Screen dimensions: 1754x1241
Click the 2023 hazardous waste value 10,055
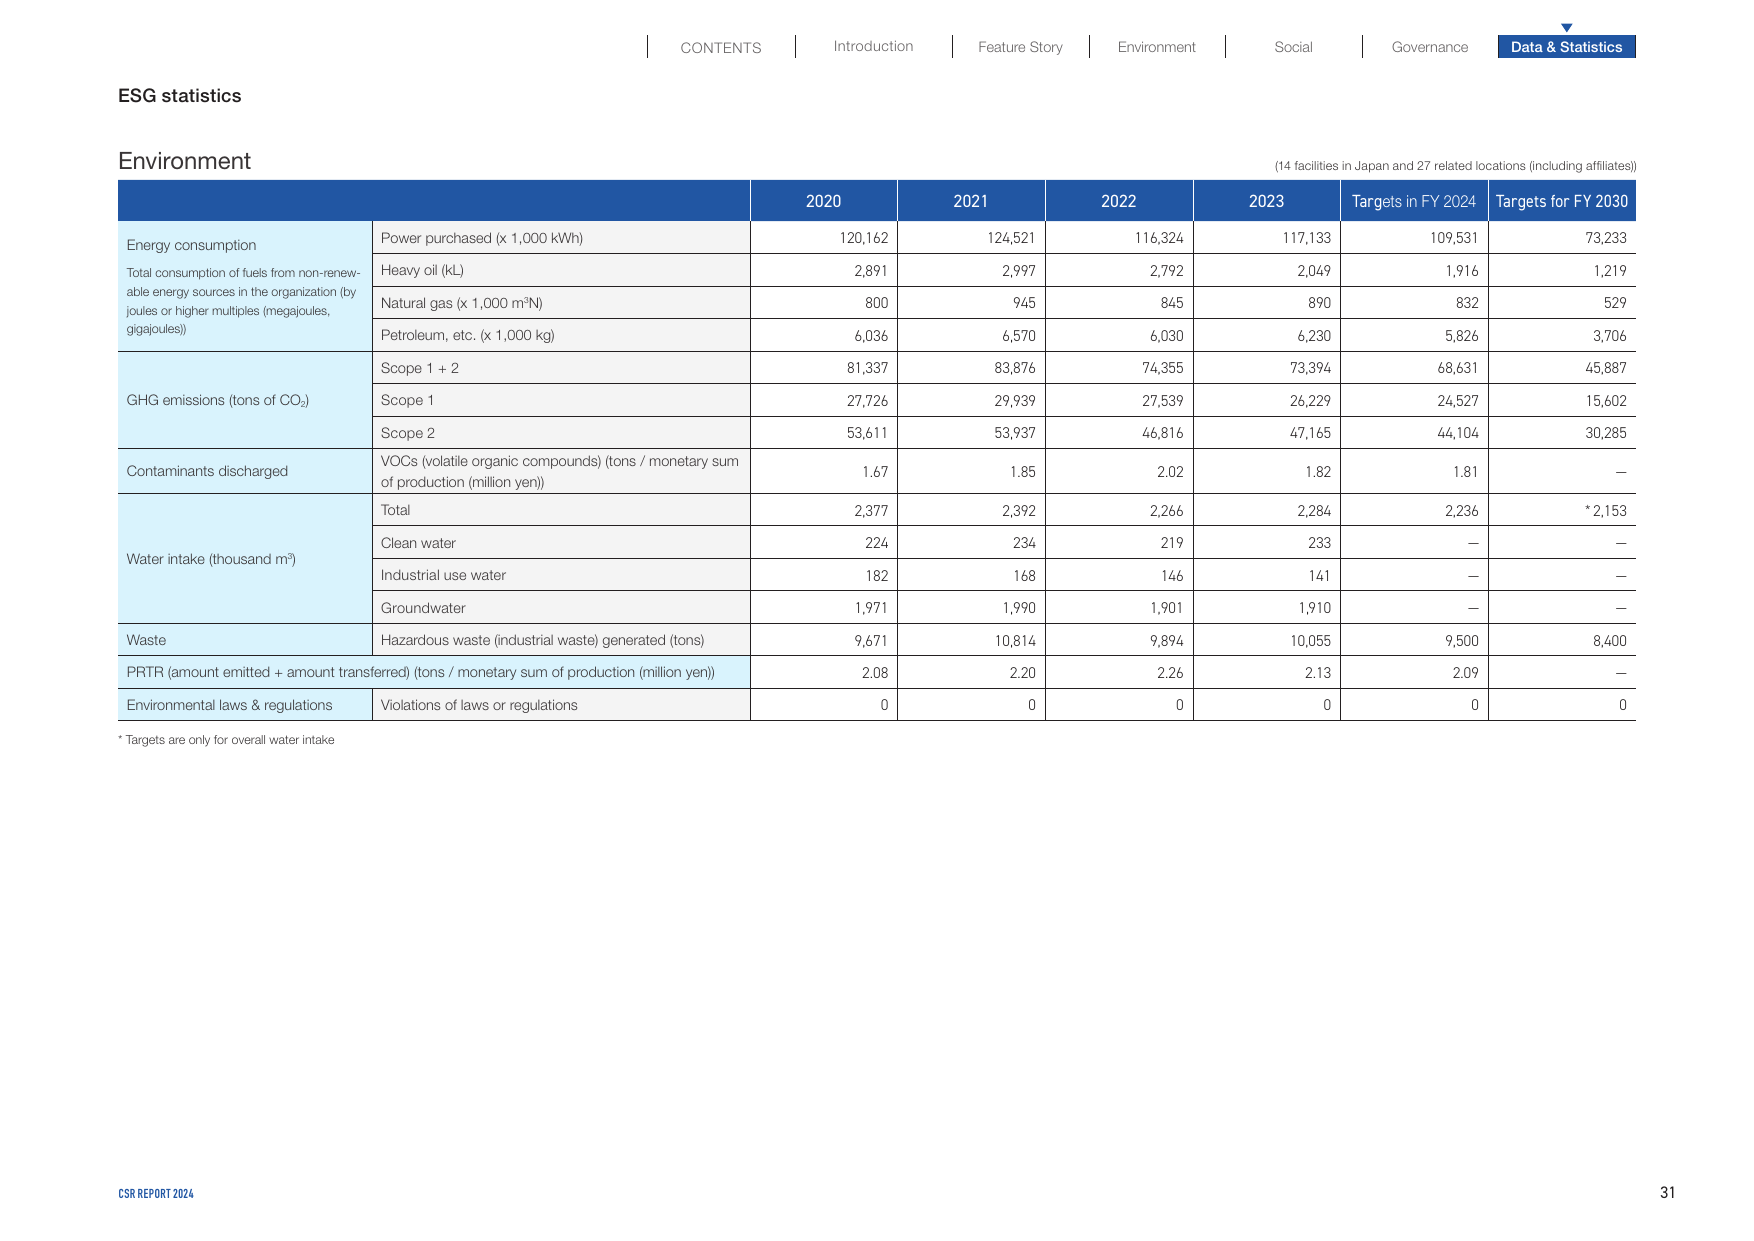click(1310, 640)
